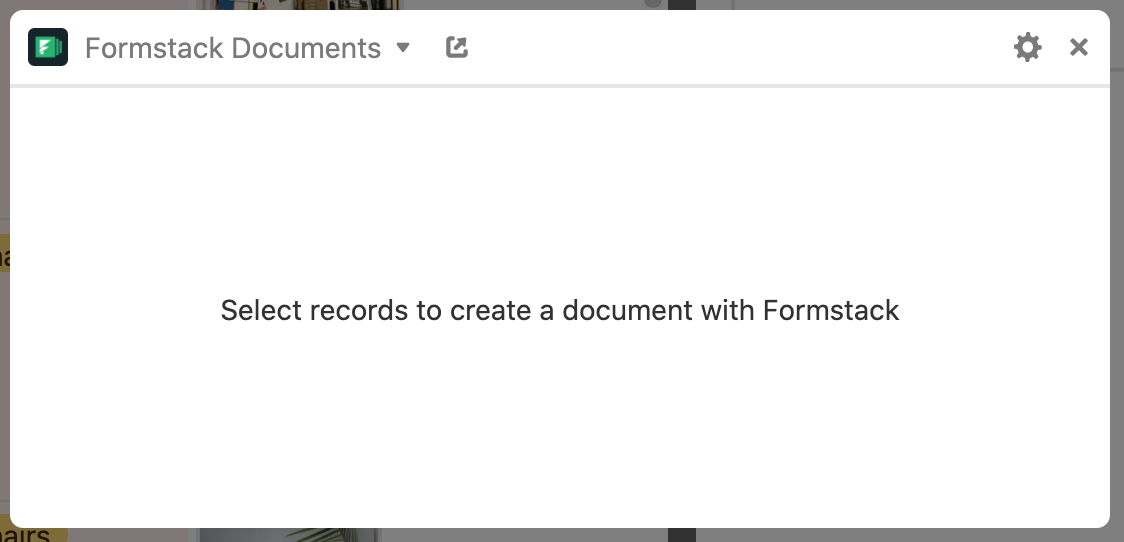Click the green Formstack Documents logo icon

tap(48, 47)
